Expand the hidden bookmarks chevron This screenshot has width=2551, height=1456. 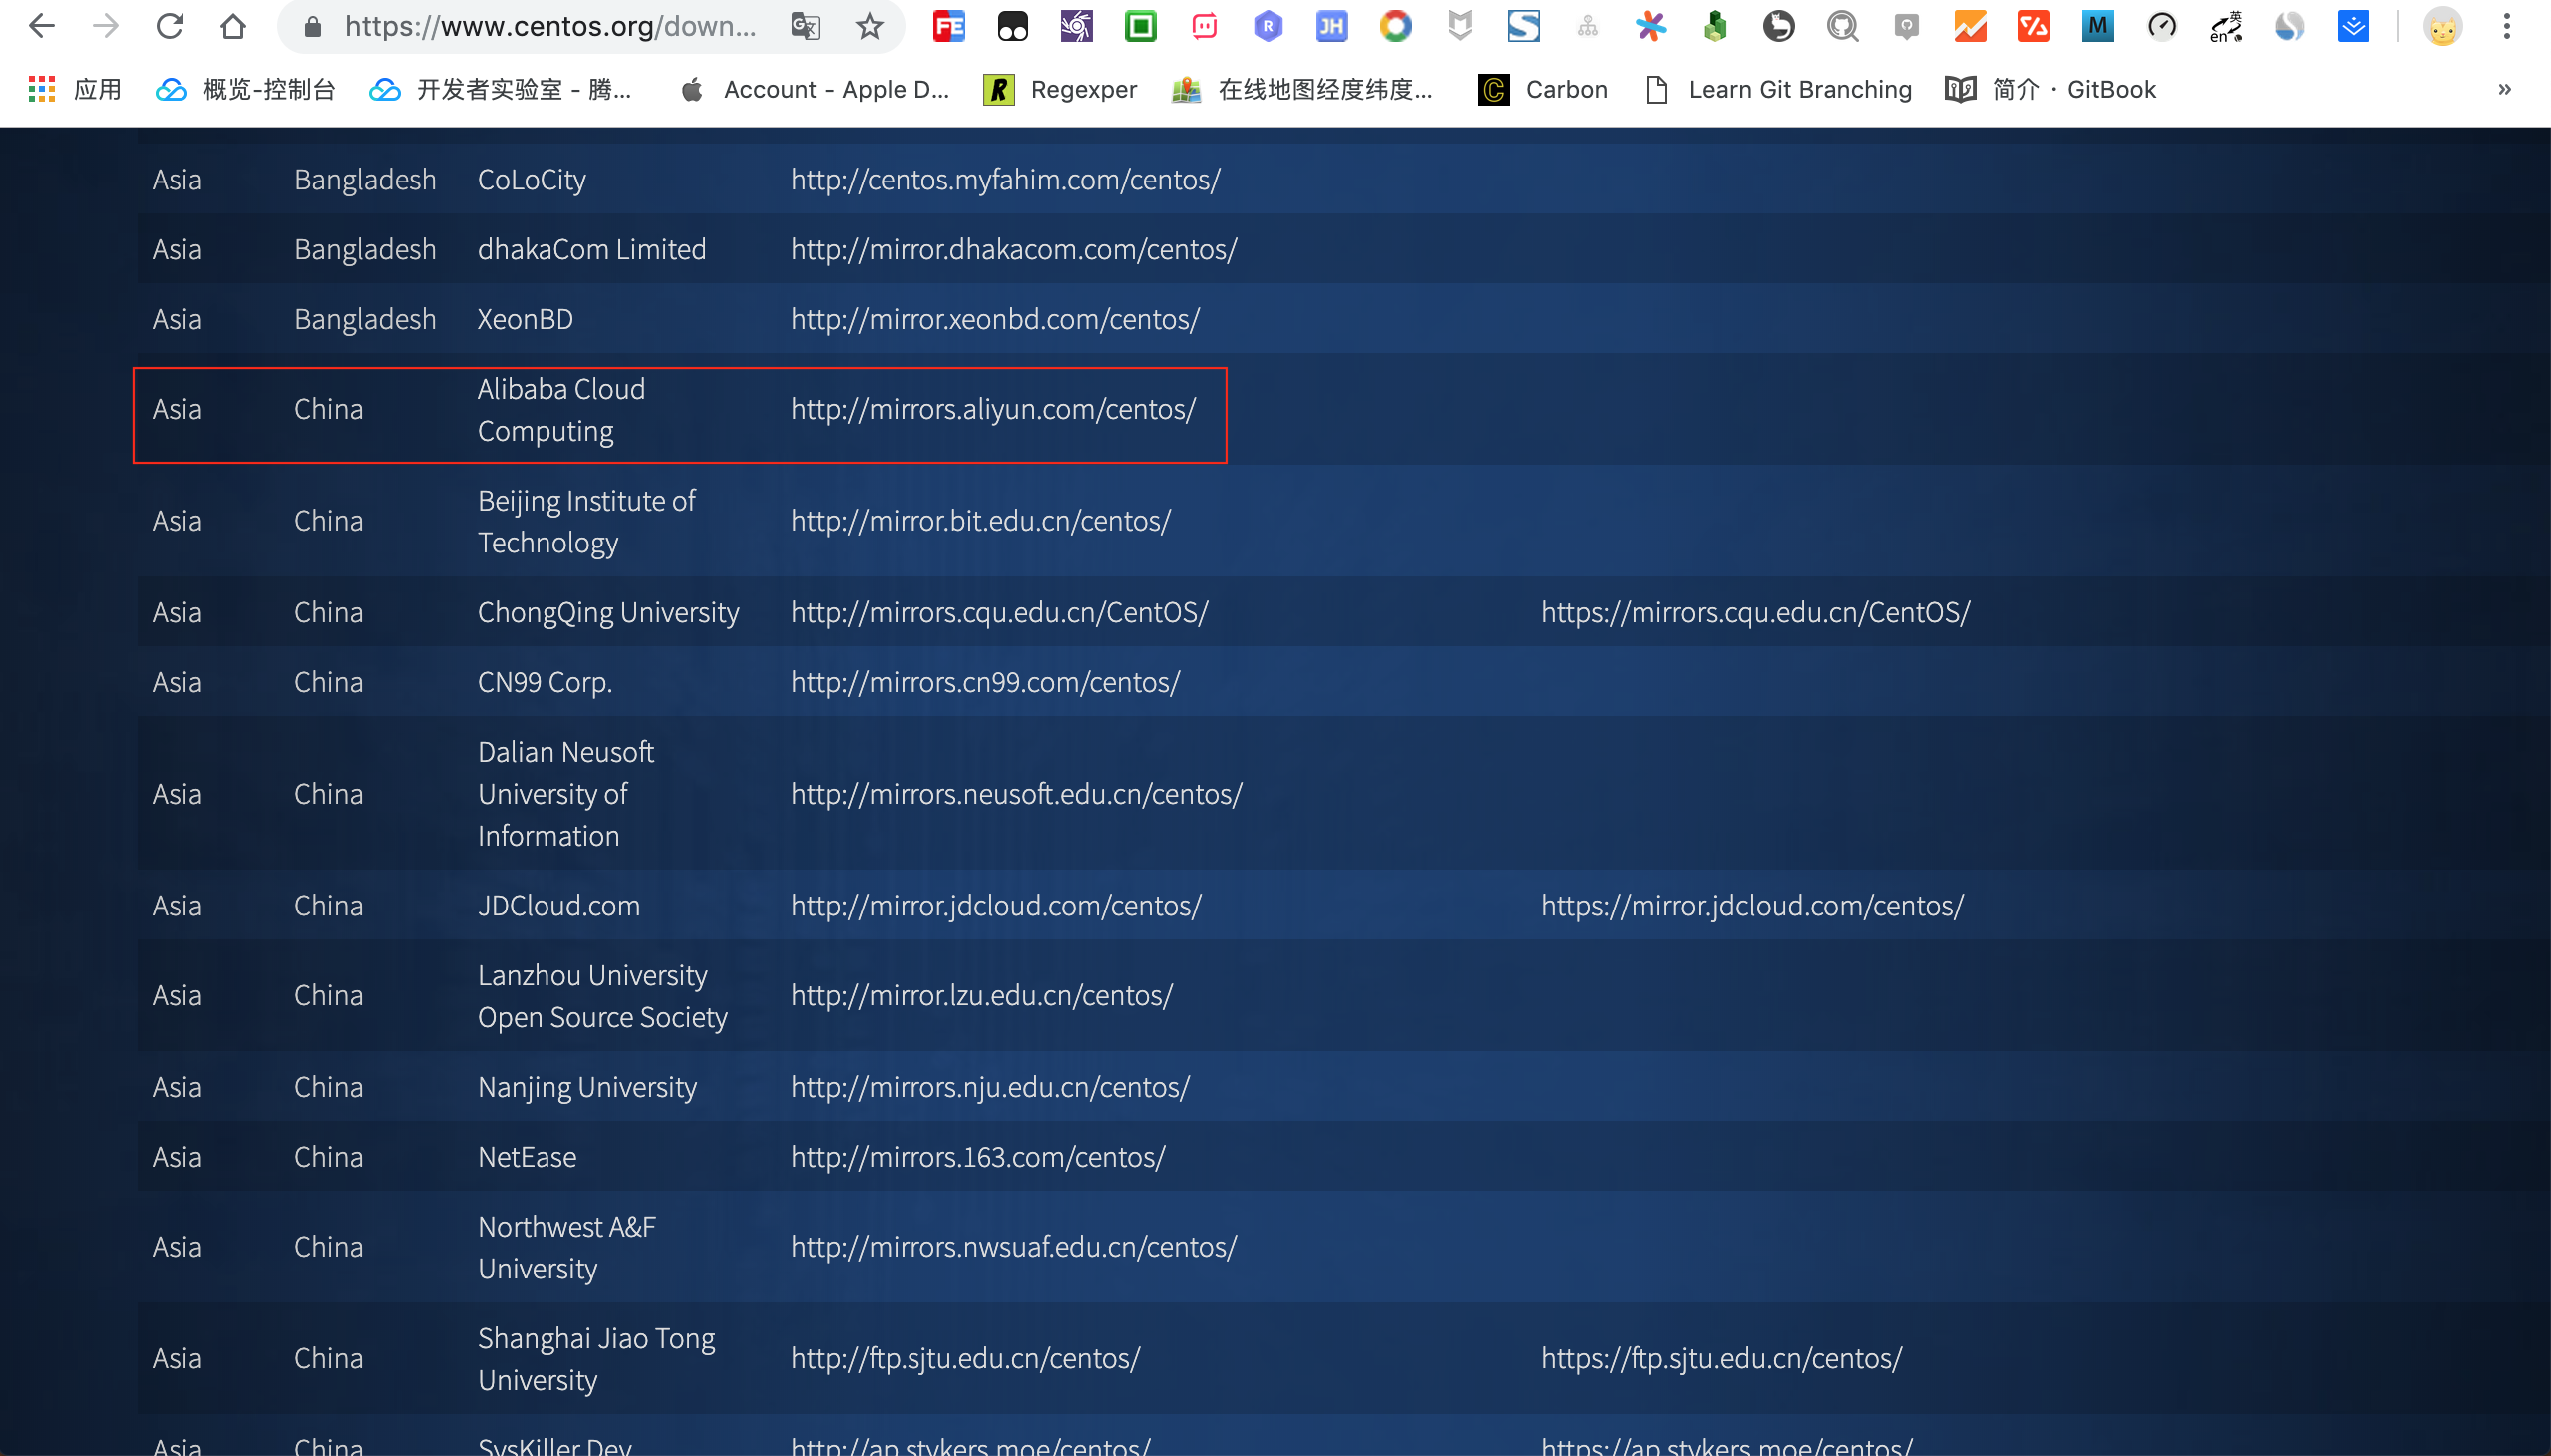pos(2504,89)
